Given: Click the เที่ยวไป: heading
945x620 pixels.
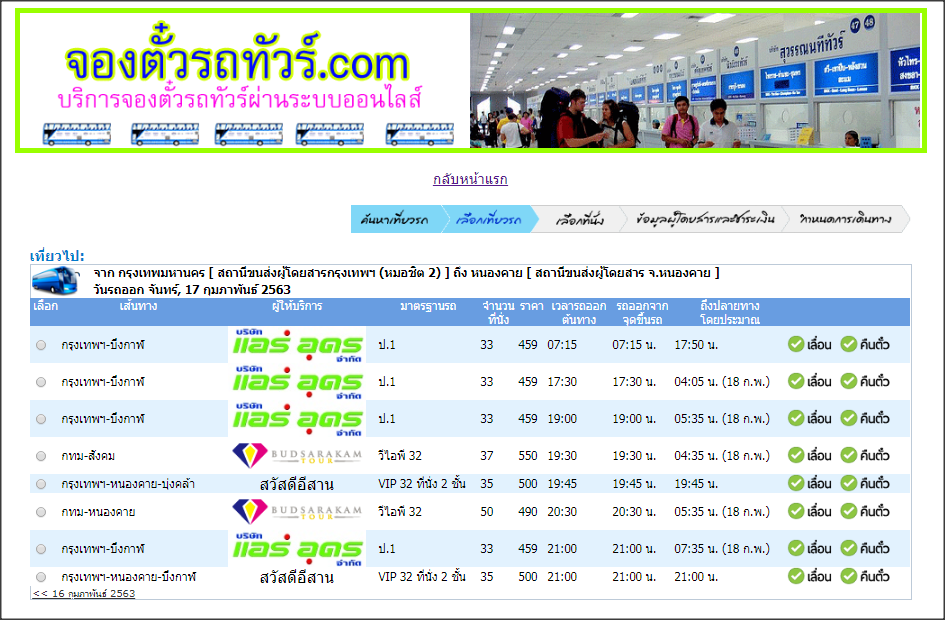Looking at the screenshot, I should pos(57,256).
